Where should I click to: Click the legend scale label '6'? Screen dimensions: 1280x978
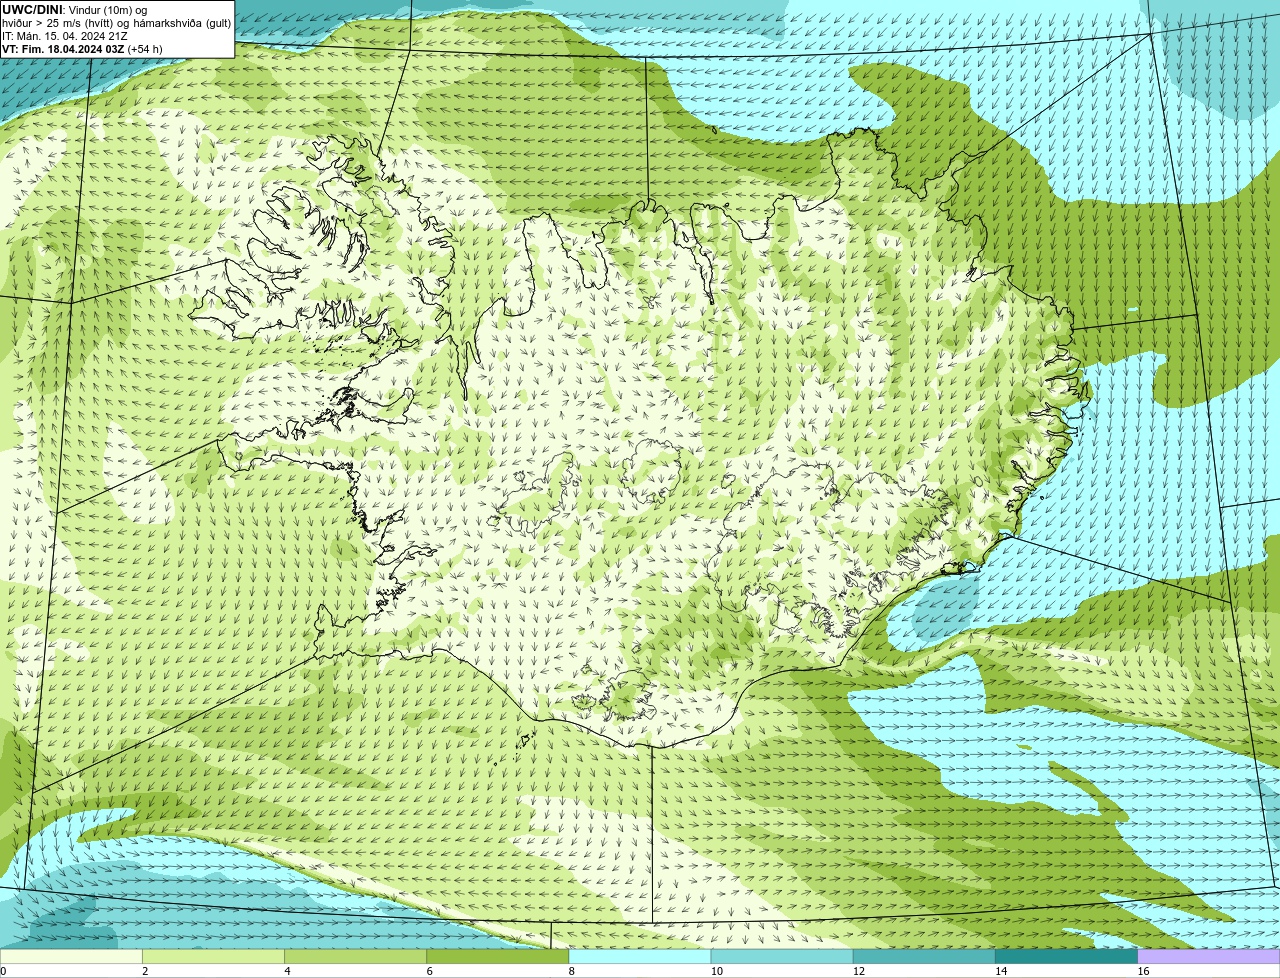pos(429,971)
